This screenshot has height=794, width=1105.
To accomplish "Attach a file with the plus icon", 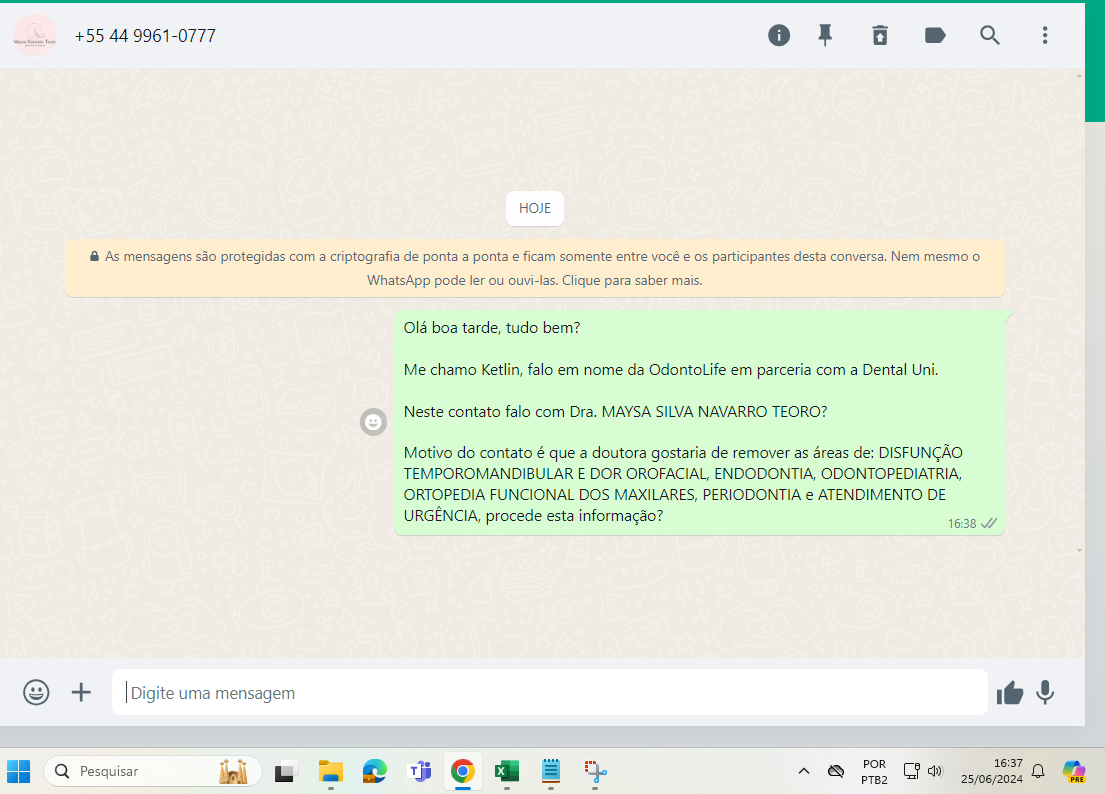I will (x=81, y=693).
